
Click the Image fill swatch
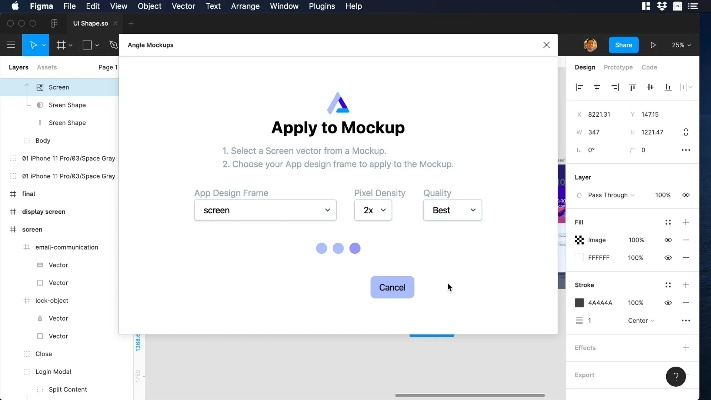click(579, 240)
